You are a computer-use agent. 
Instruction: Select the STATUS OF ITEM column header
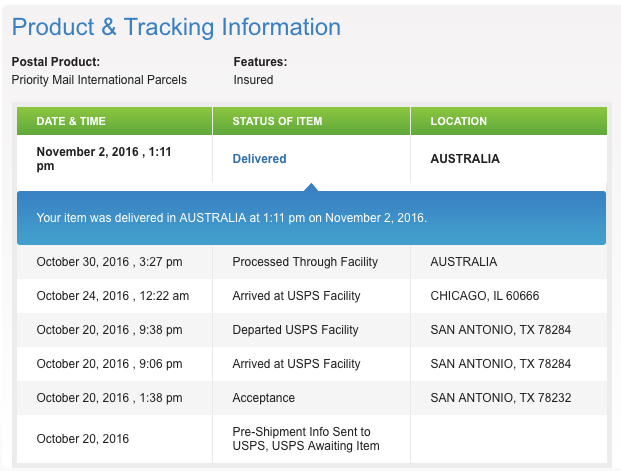277,121
